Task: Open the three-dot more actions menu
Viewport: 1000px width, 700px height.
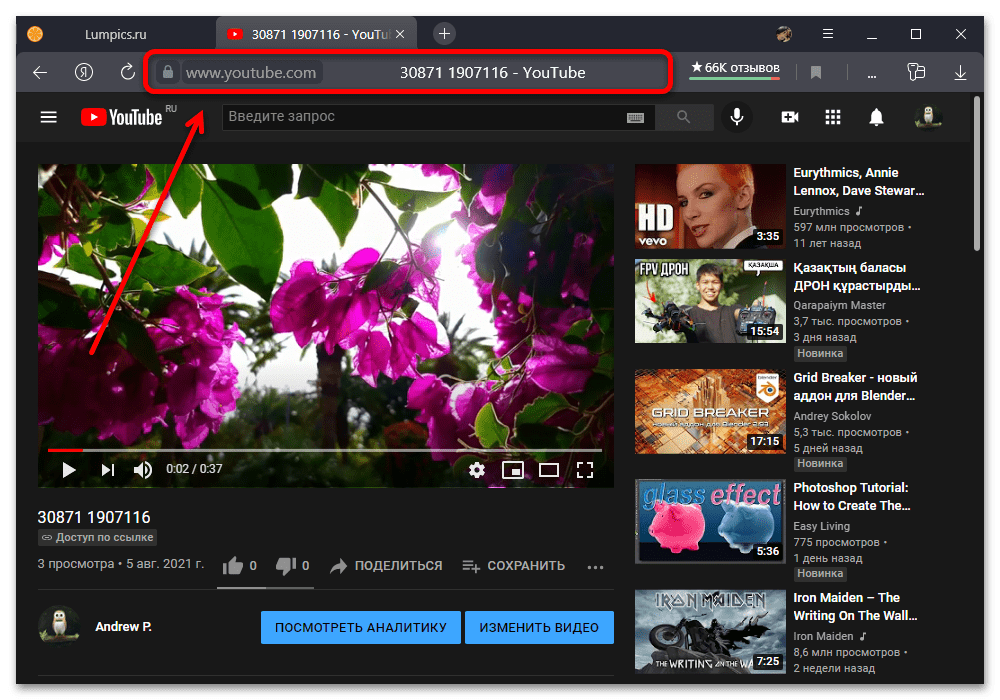Action: [x=595, y=567]
